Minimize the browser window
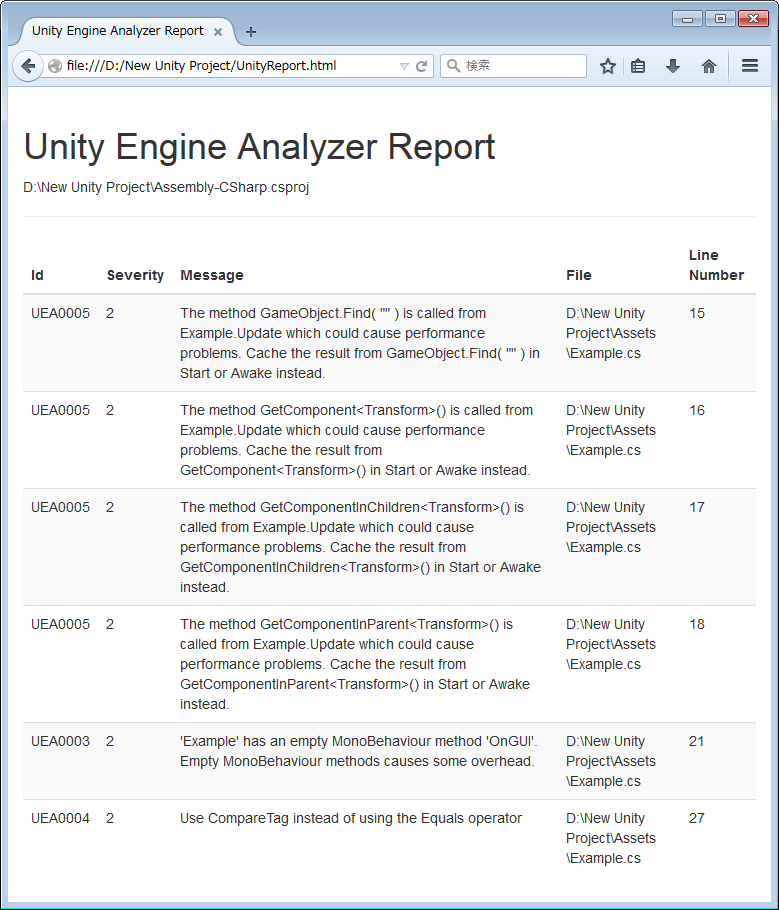The width and height of the screenshot is (779, 910). coord(688,18)
